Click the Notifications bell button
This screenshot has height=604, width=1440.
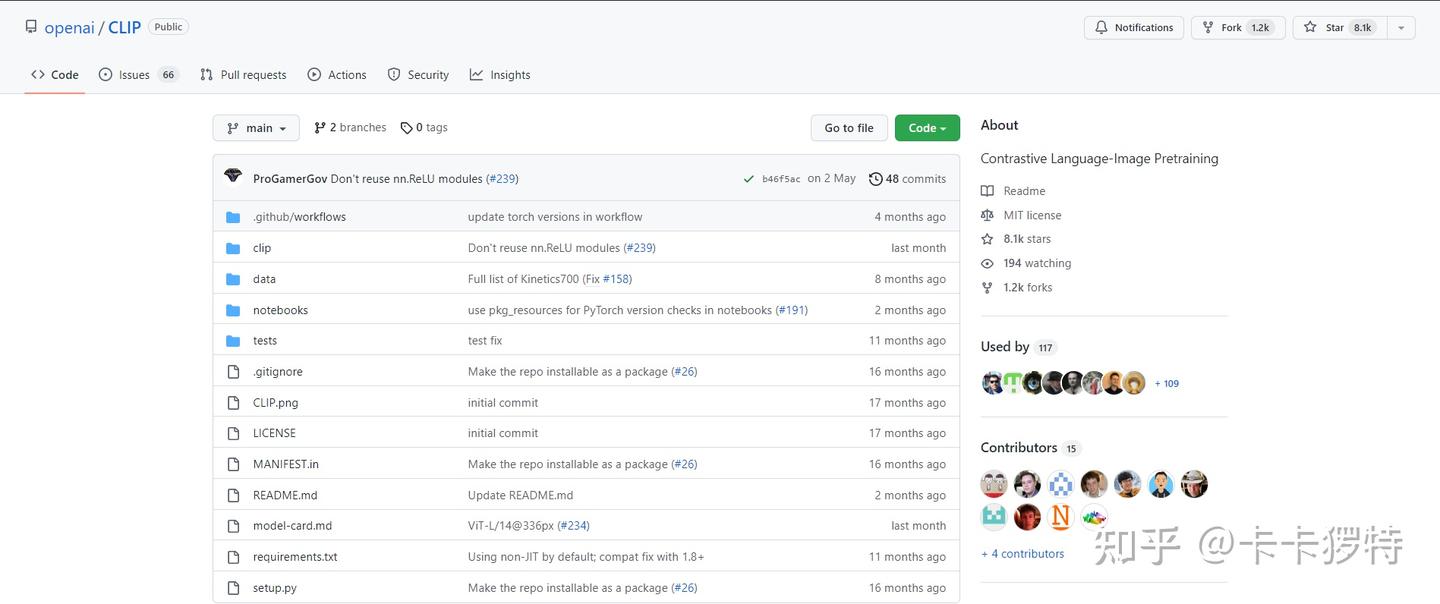tap(1134, 28)
